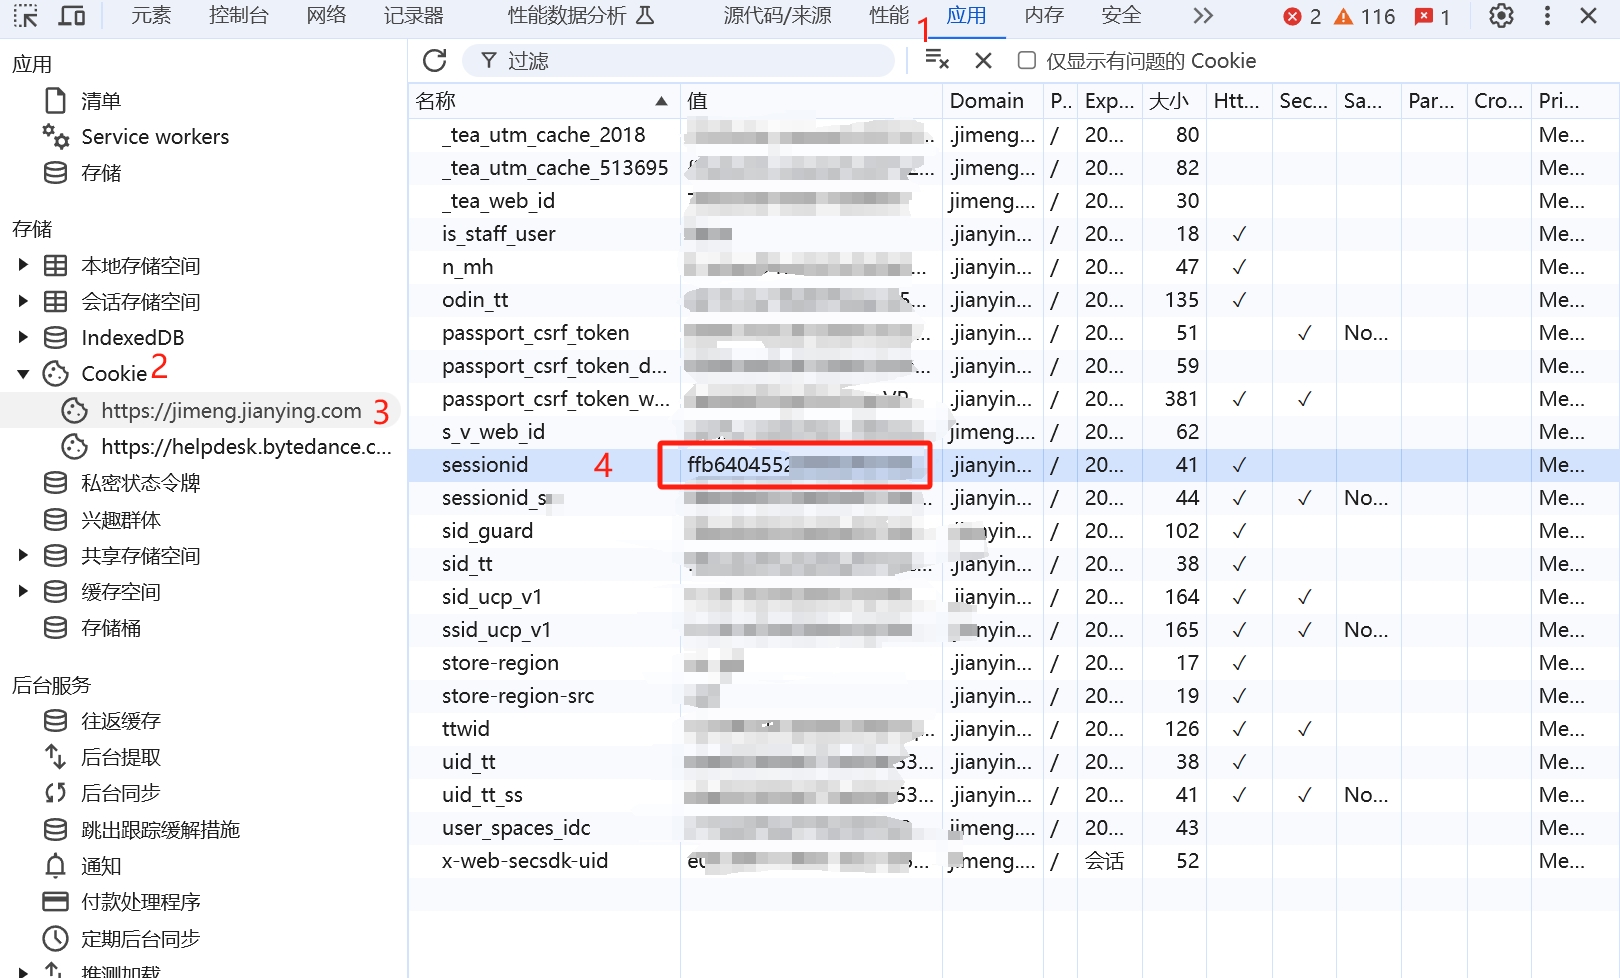Image resolution: width=1620 pixels, height=978 pixels.
Task: Collapse the Cookie tree node
Action: (23, 374)
